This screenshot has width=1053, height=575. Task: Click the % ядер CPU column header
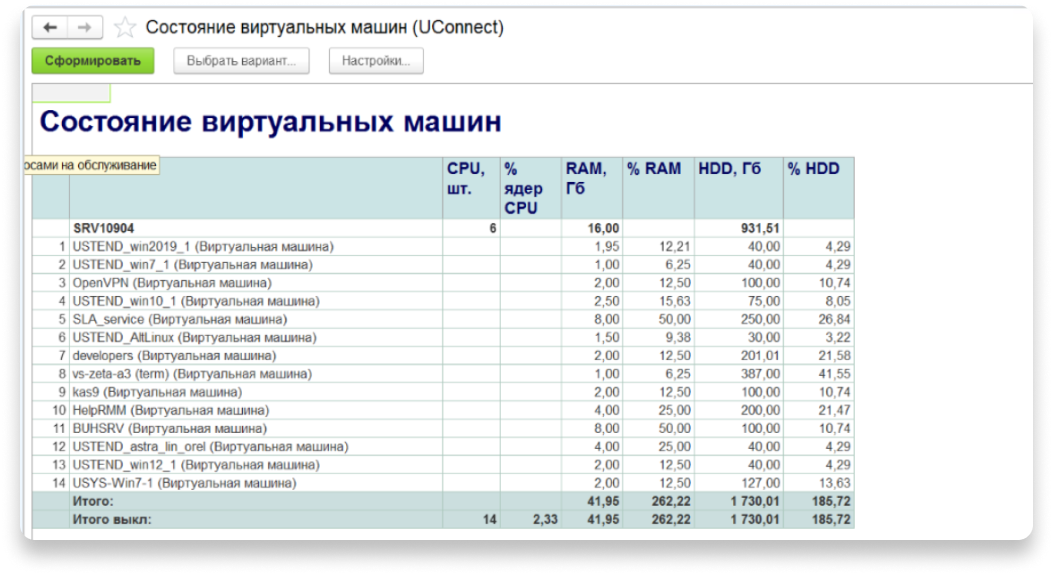coord(531,188)
